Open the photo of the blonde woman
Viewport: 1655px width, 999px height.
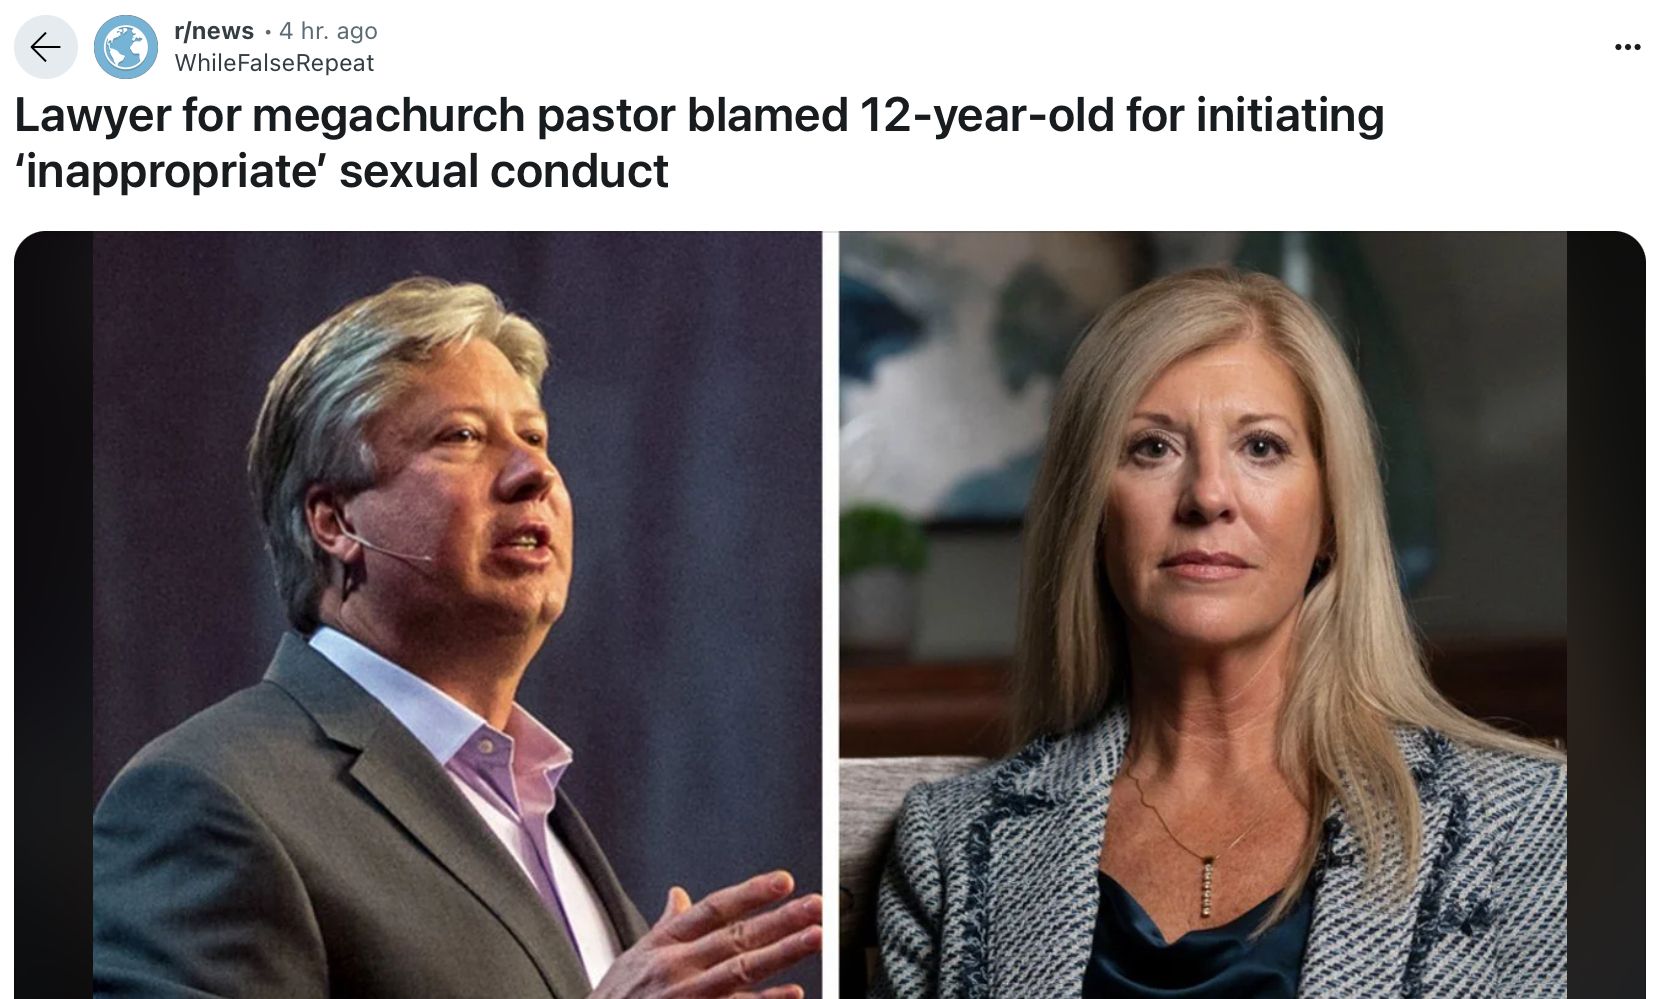click(1202, 615)
